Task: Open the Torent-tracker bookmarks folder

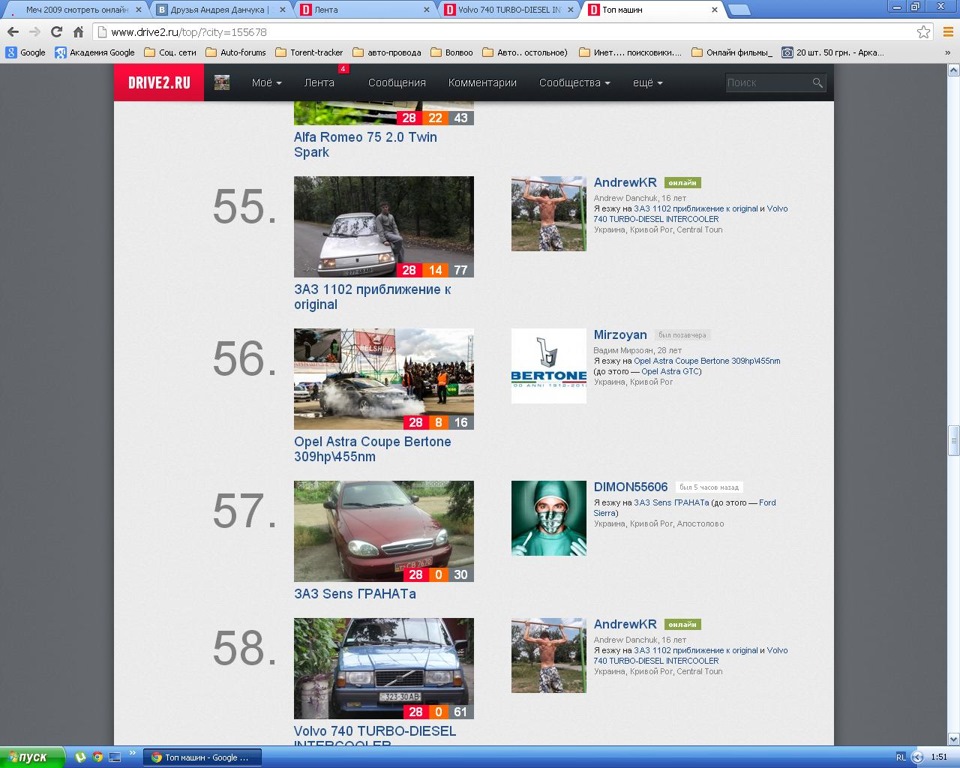Action: 309,53
